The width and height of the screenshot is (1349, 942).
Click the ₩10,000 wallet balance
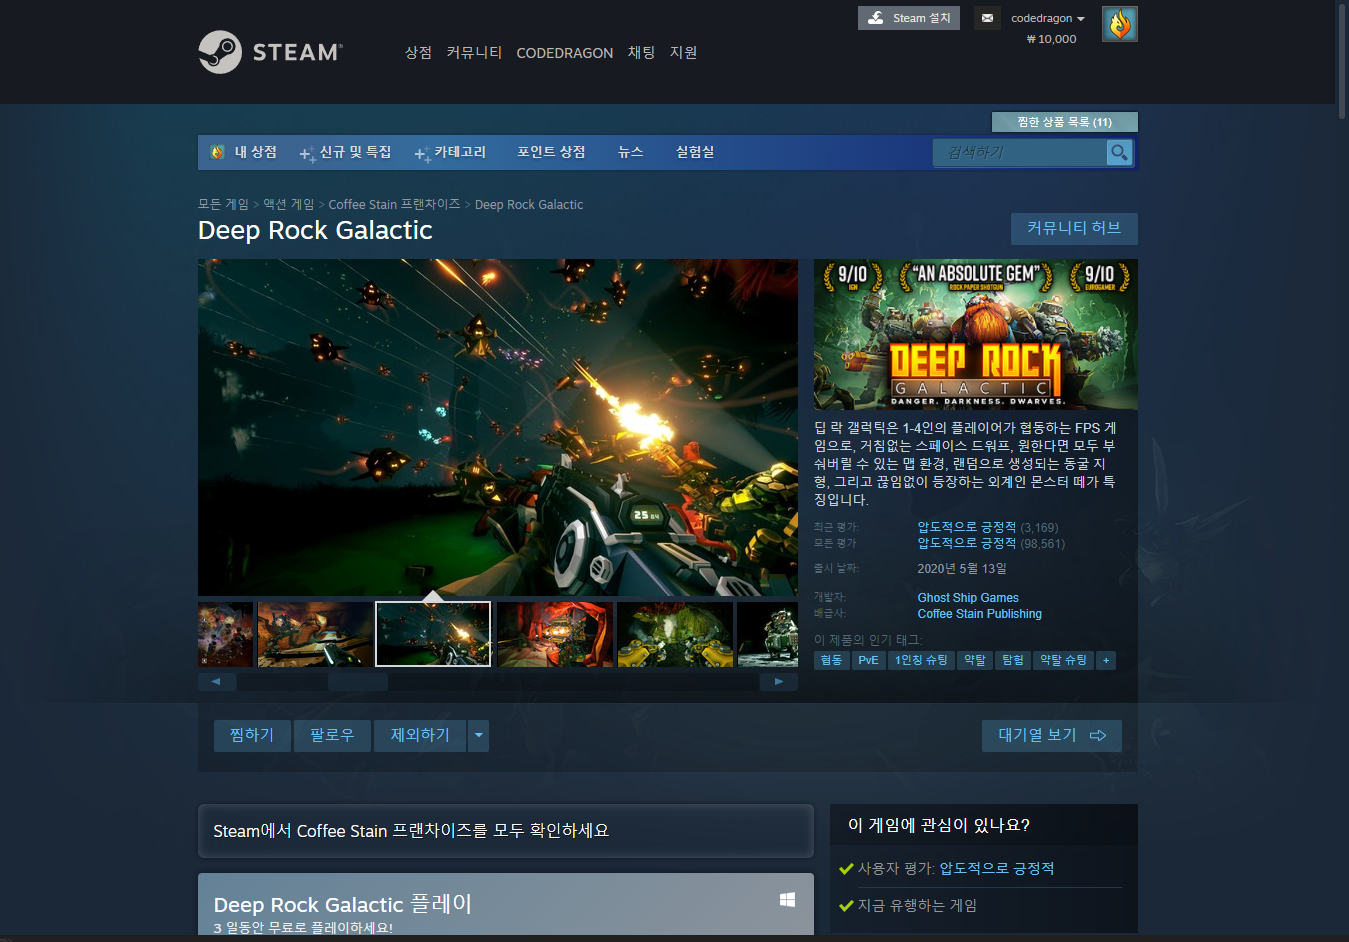coord(1052,39)
